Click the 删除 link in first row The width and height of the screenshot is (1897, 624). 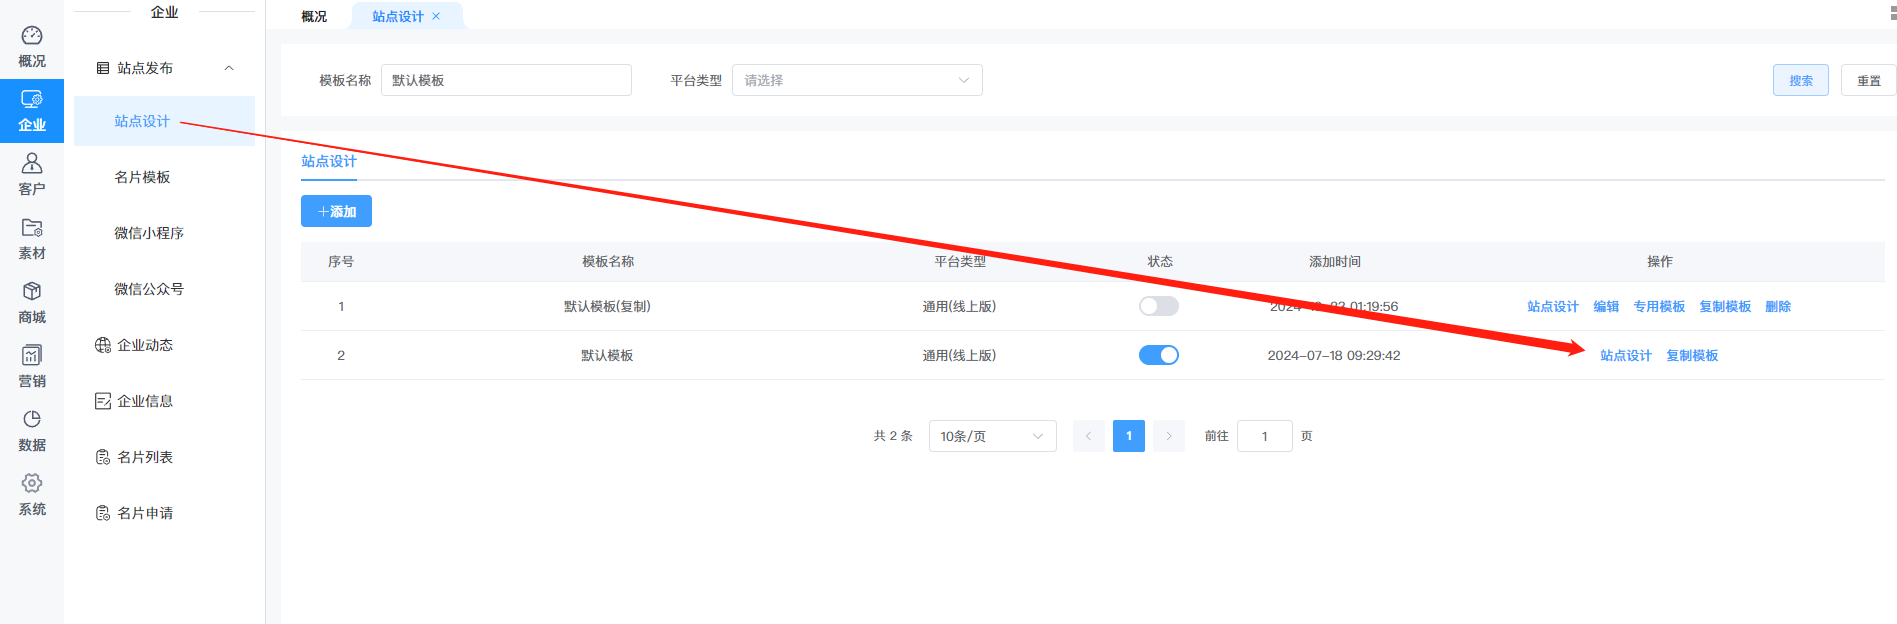point(1777,306)
